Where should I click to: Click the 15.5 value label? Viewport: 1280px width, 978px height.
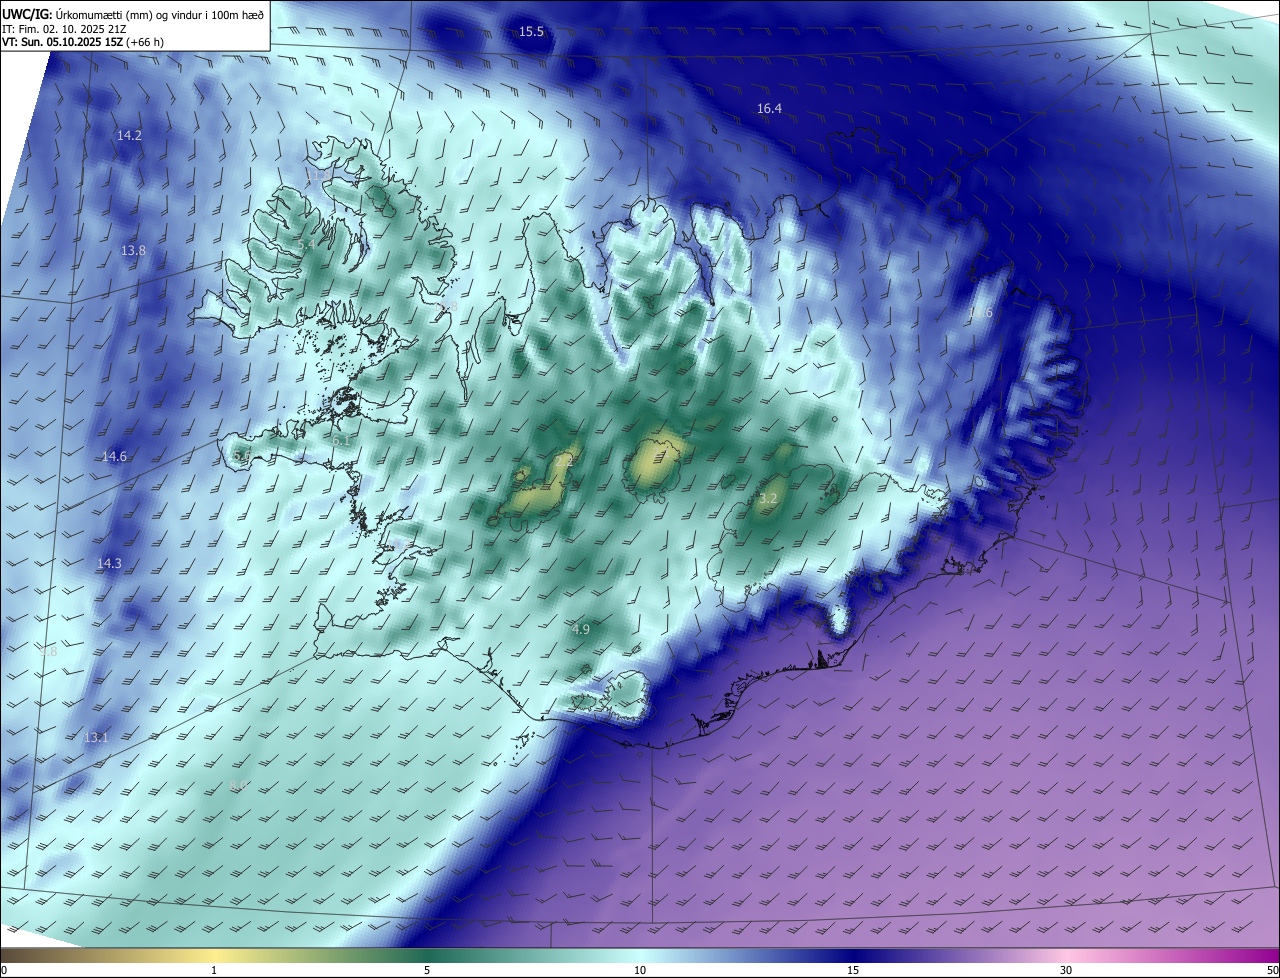coord(531,32)
